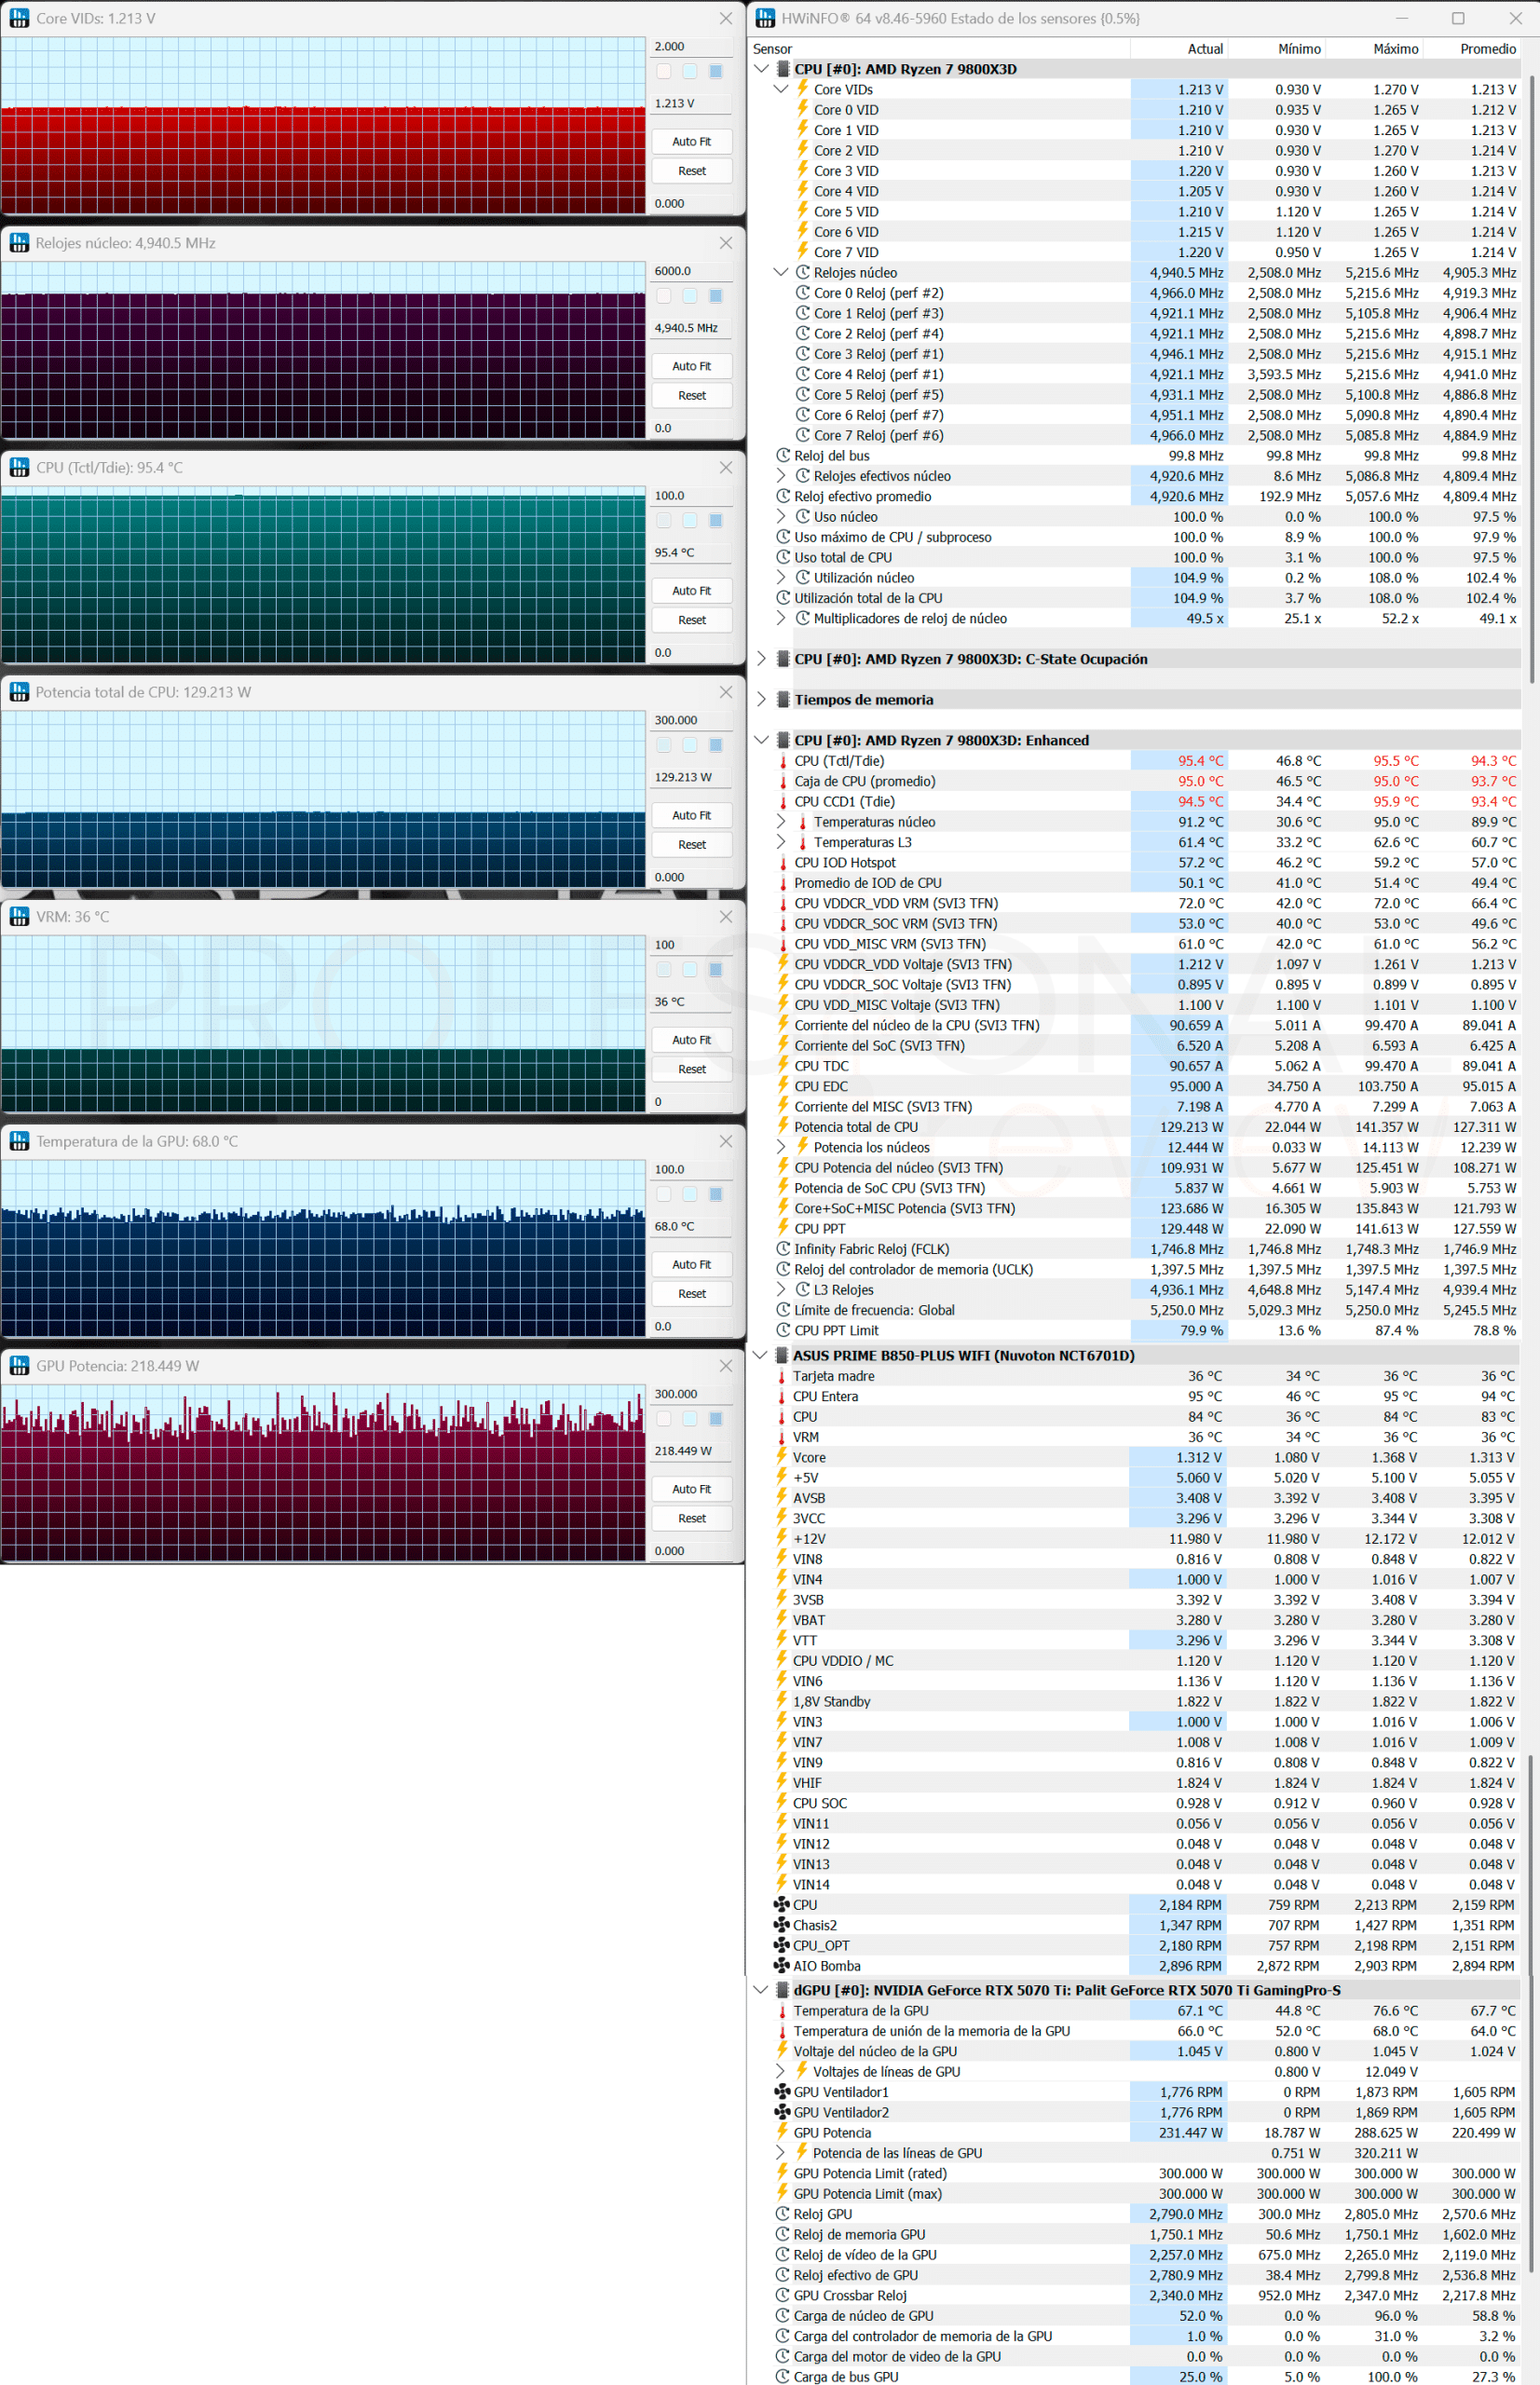Viewport: 1540px width, 2385px height.
Task: Expand the Potencia los núcleos node
Action: 781,1147
